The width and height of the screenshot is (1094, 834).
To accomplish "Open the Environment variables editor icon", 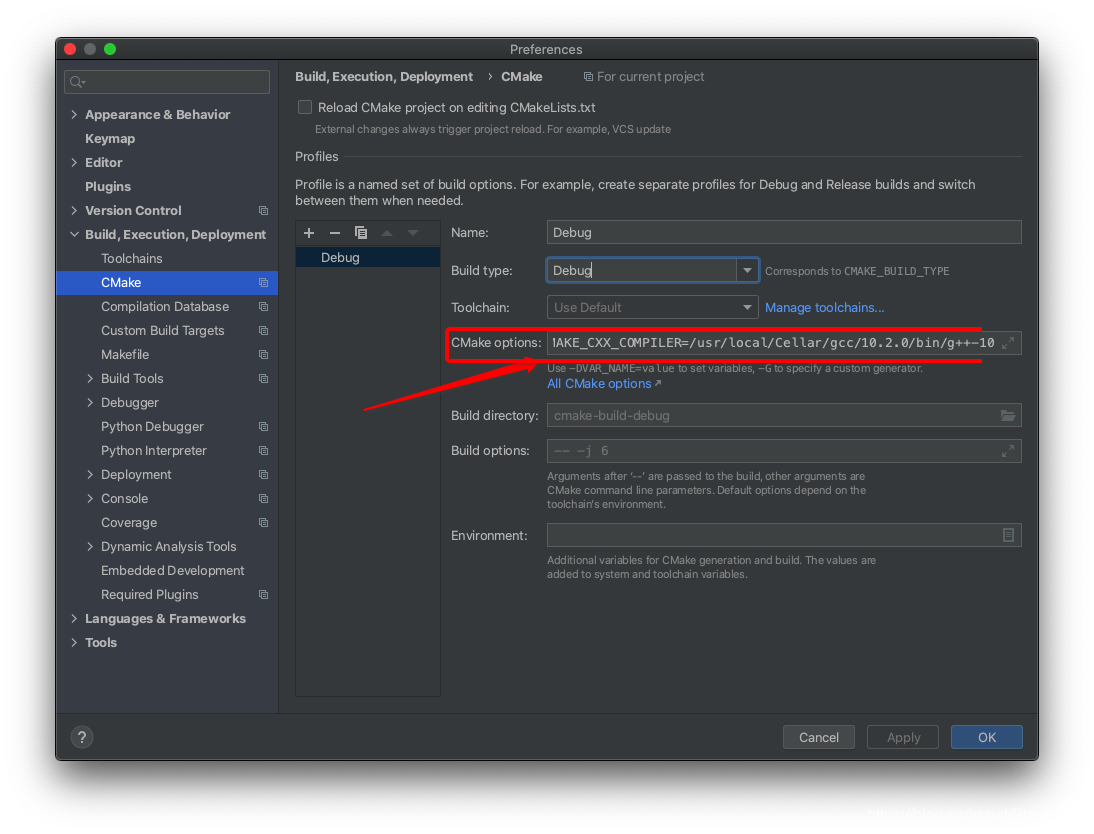I will click(x=1008, y=535).
